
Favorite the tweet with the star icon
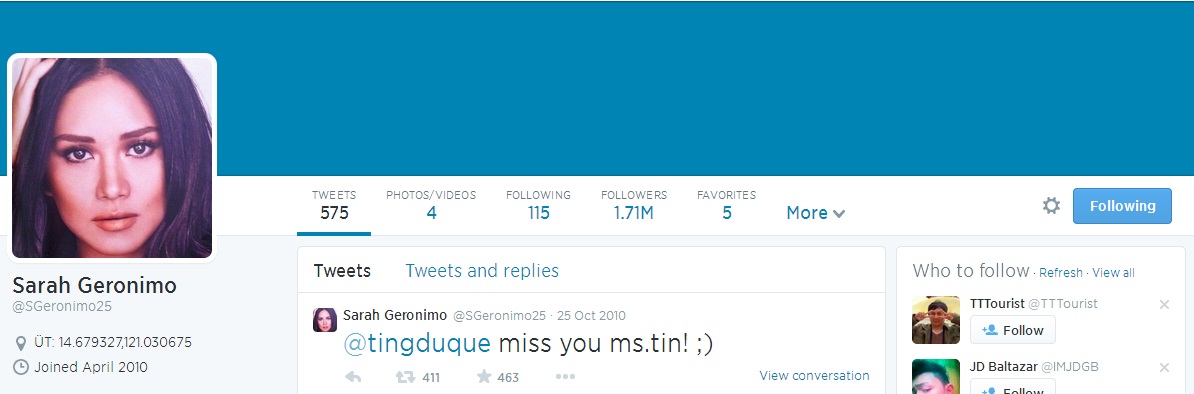coord(484,376)
